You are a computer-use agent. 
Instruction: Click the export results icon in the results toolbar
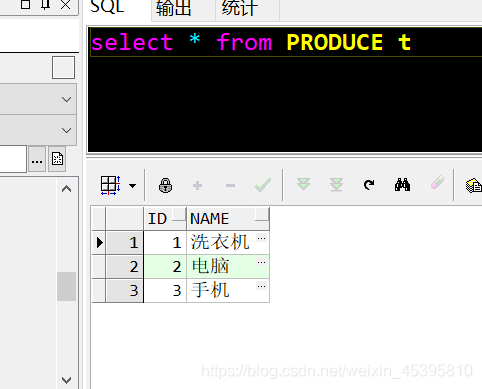click(473, 186)
